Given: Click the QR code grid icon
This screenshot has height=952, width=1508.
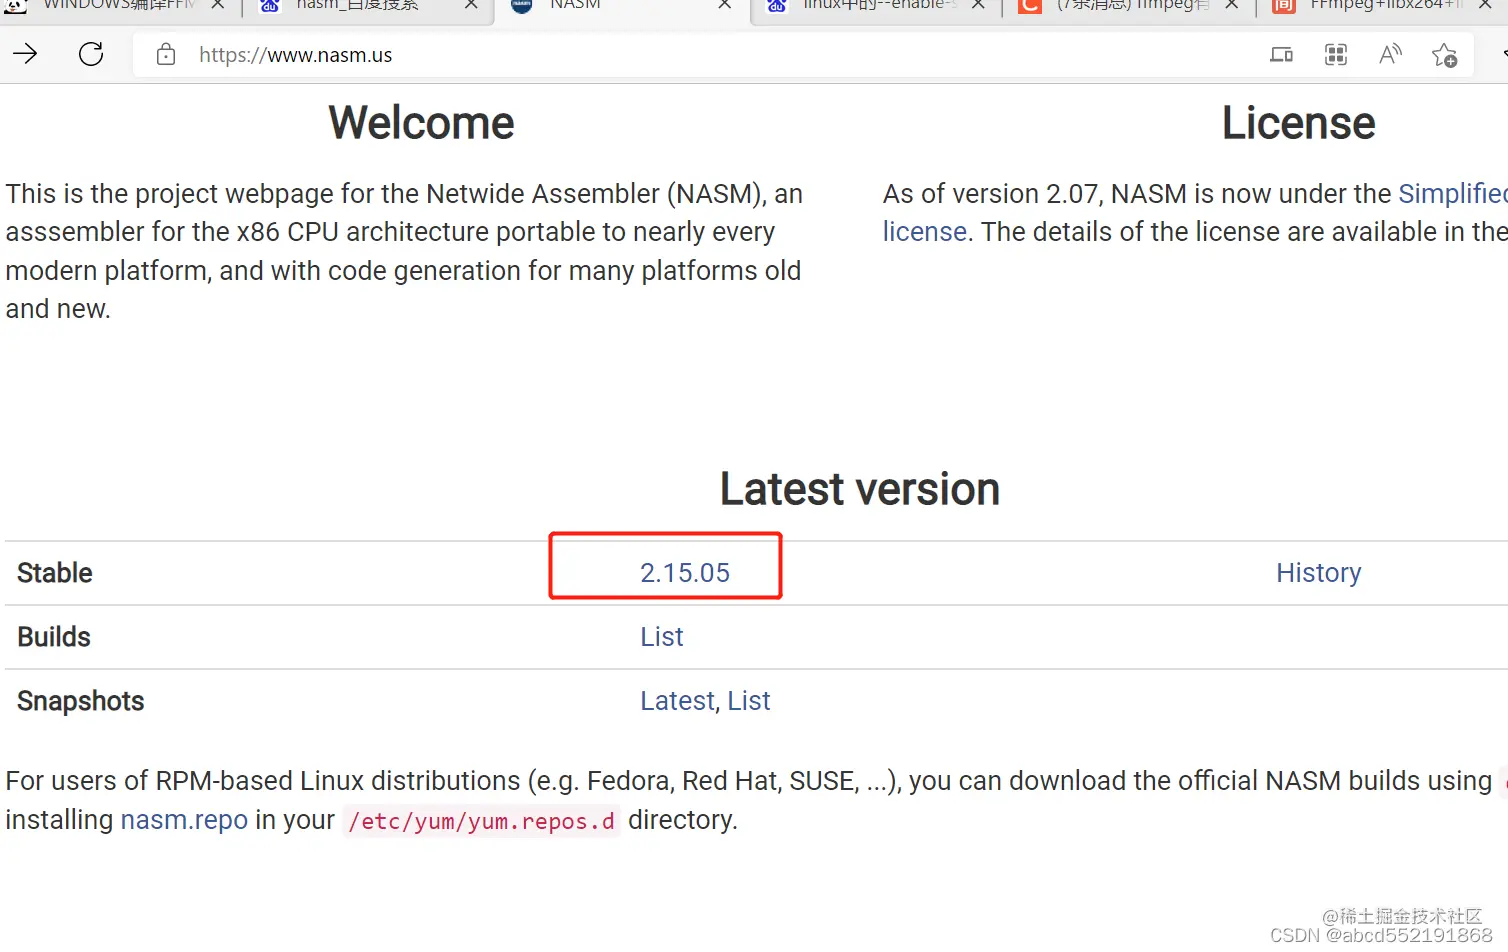Looking at the screenshot, I should pos(1336,55).
